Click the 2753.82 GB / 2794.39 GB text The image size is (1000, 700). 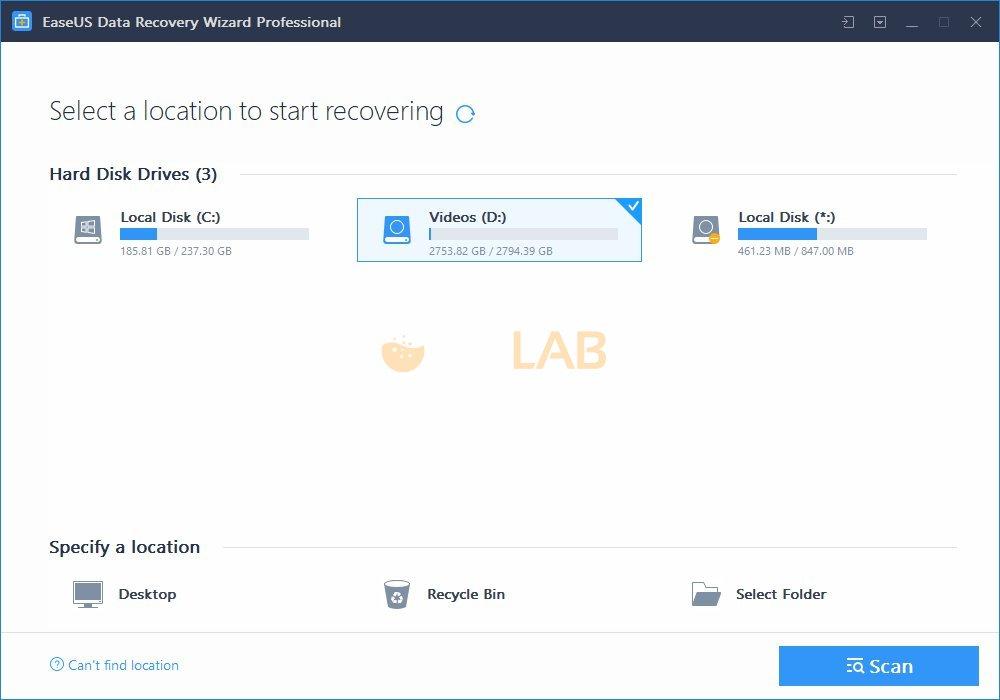tap(490, 251)
